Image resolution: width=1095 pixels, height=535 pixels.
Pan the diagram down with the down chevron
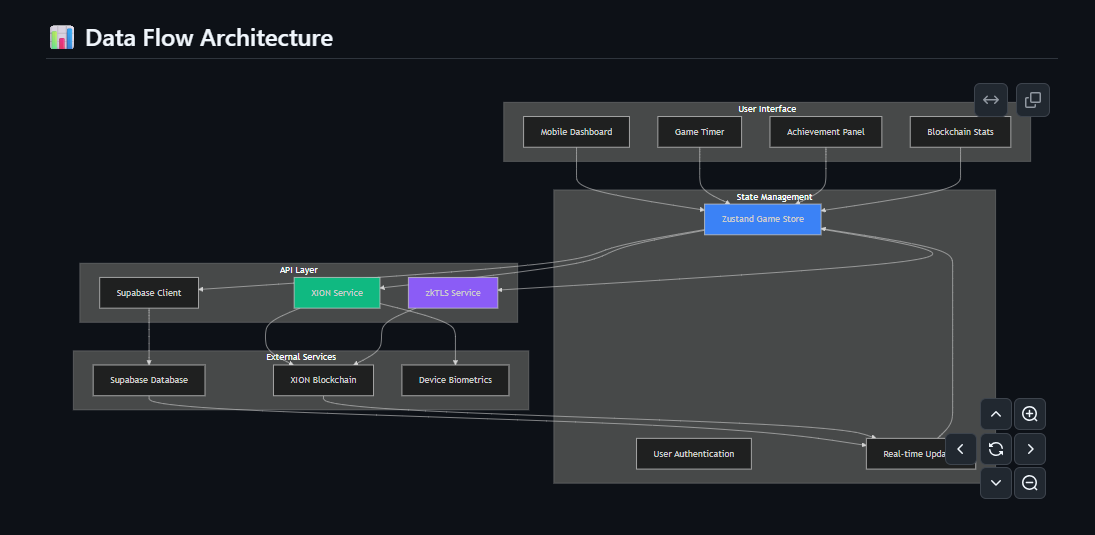[x=996, y=483]
